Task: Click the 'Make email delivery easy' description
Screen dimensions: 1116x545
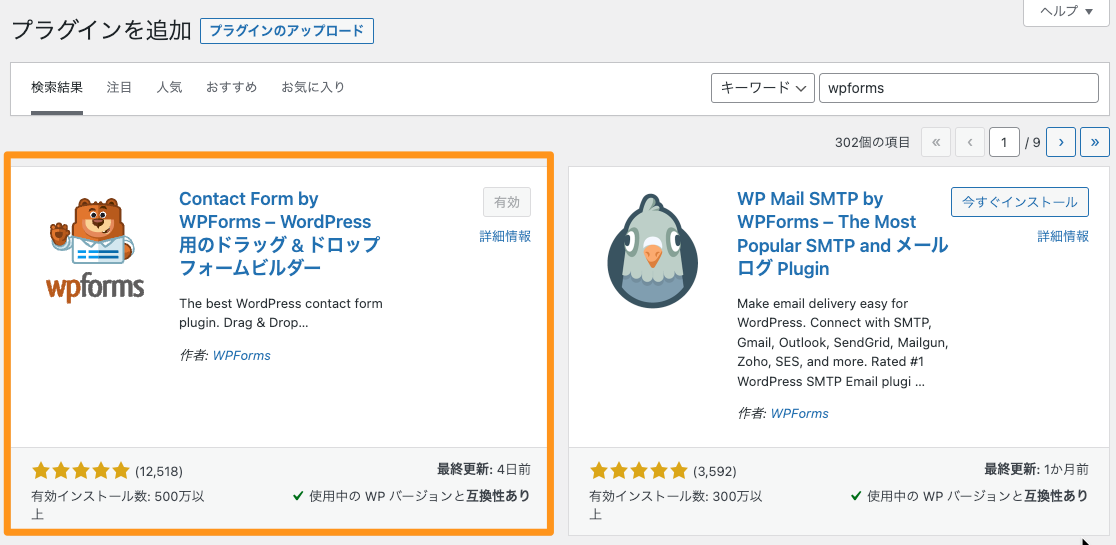Action: pos(843,342)
